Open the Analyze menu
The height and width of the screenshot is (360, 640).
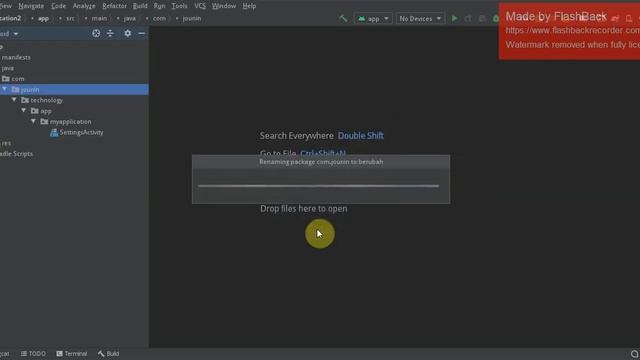[84, 6]
